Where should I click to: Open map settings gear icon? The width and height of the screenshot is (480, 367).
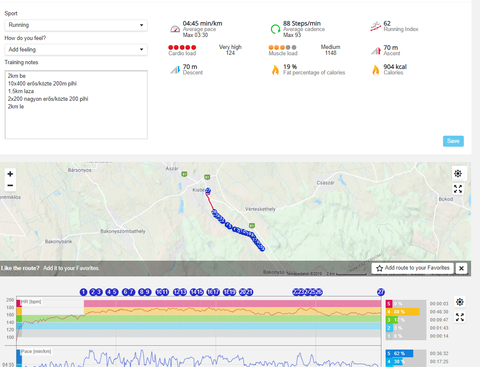pyautogui.click(x=458, y=174)
